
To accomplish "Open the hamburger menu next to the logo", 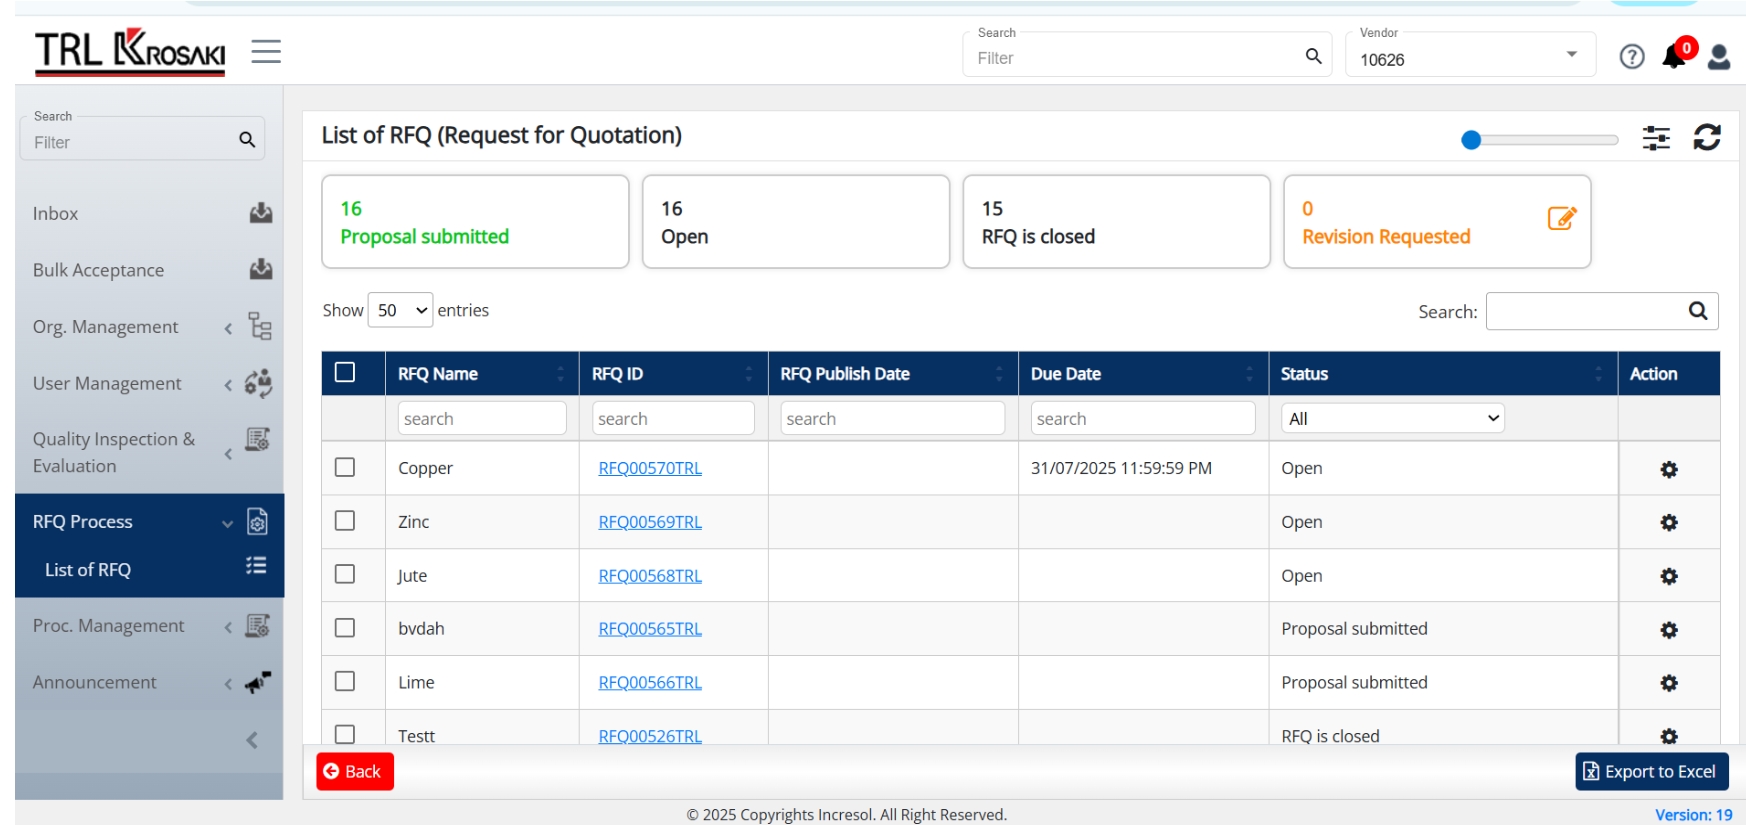I will click(x=266, y=51).
